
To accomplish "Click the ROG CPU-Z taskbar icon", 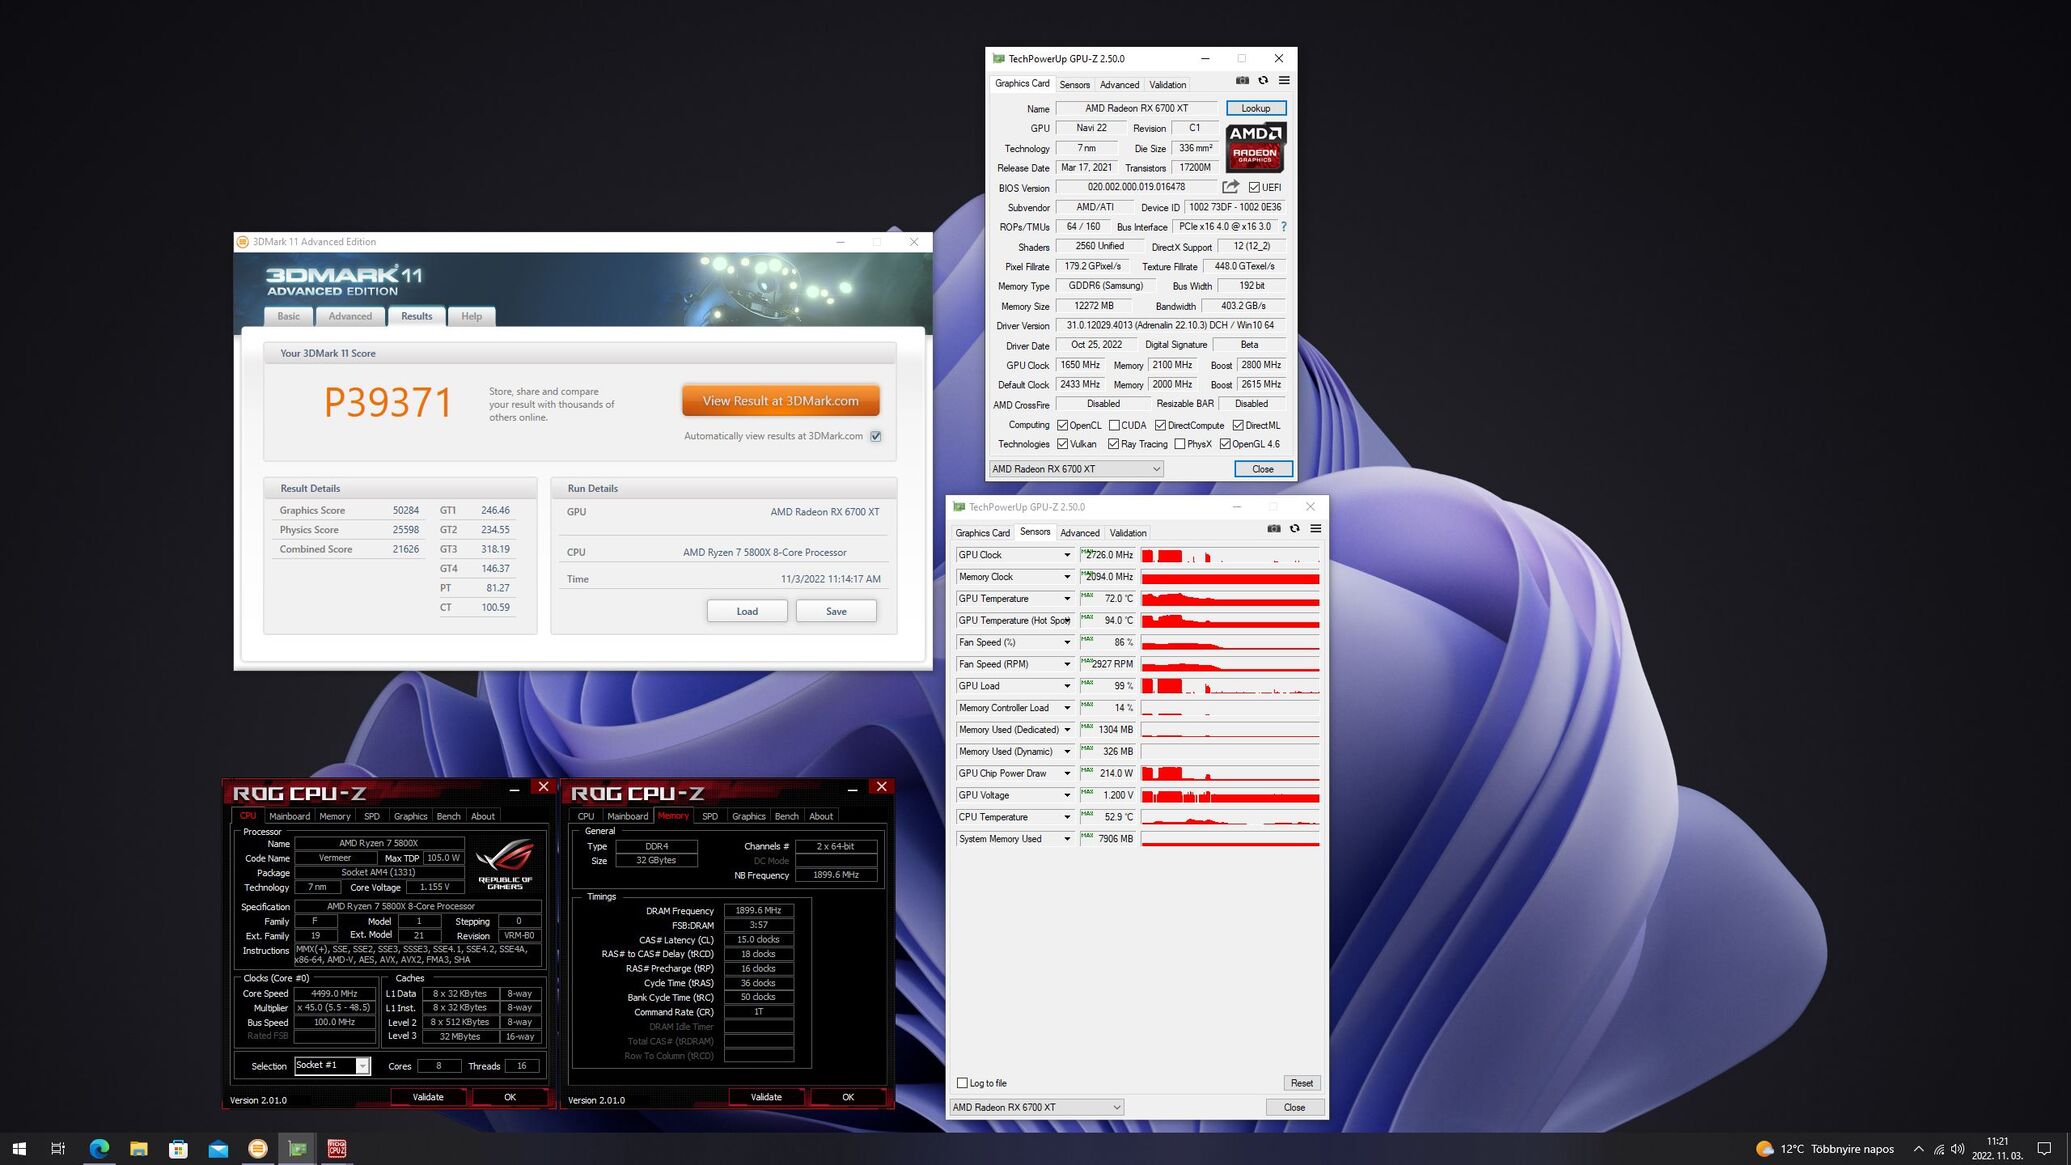I will 337,1149.
